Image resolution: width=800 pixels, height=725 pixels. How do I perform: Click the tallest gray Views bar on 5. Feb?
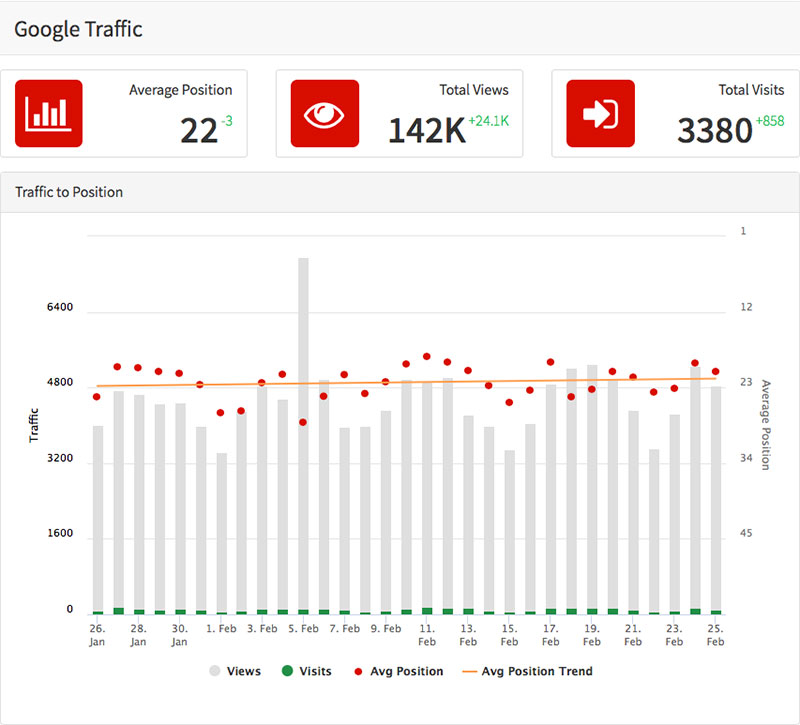[x=303, y=434]
